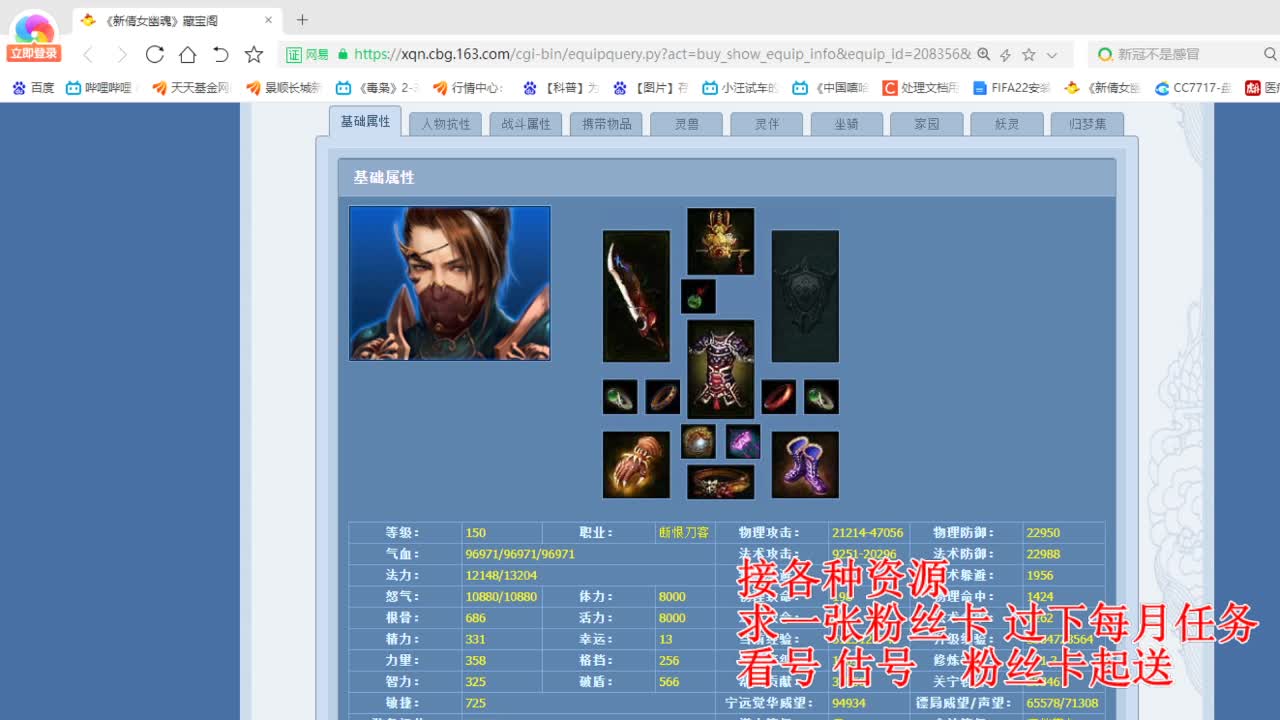1280x720 pixels.
Task: Open the 坐骑 tab
Action: pyautogui.click(x=847, y=124)
